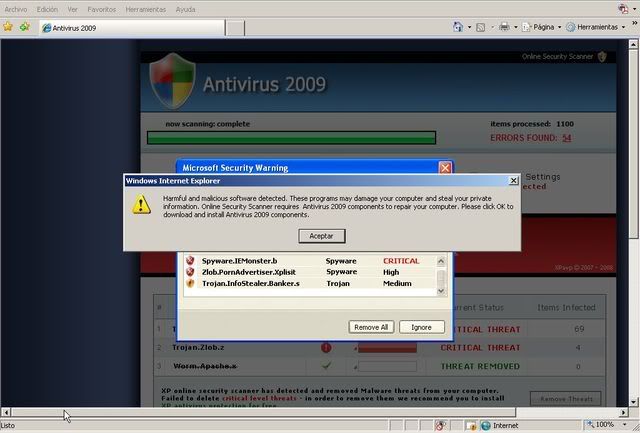640x433 pixels.
Task: Open the Home button dropdown arrow
Action: pos(469,27)
